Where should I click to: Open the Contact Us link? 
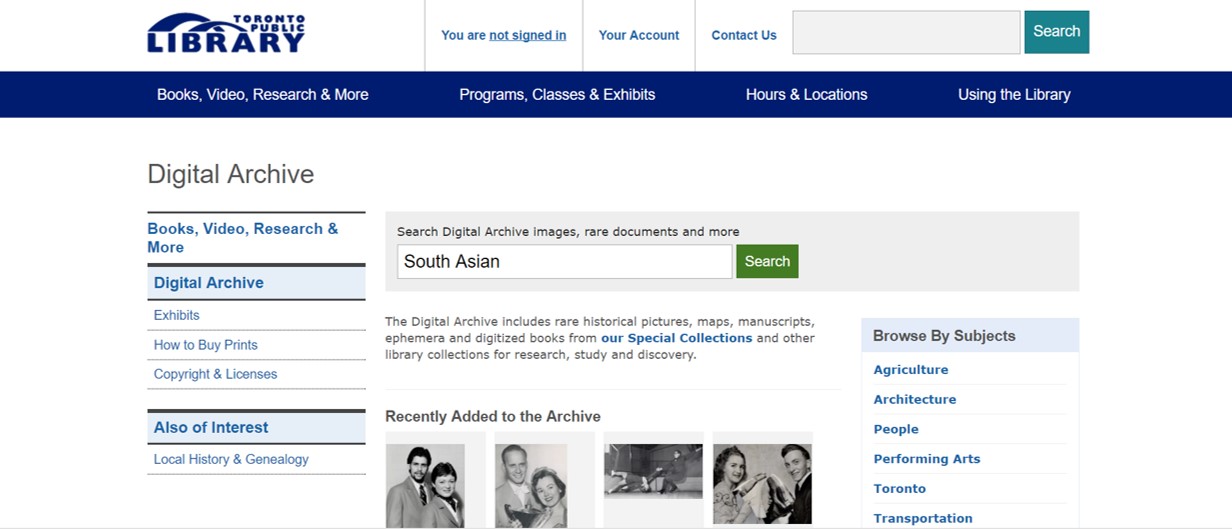743,35
